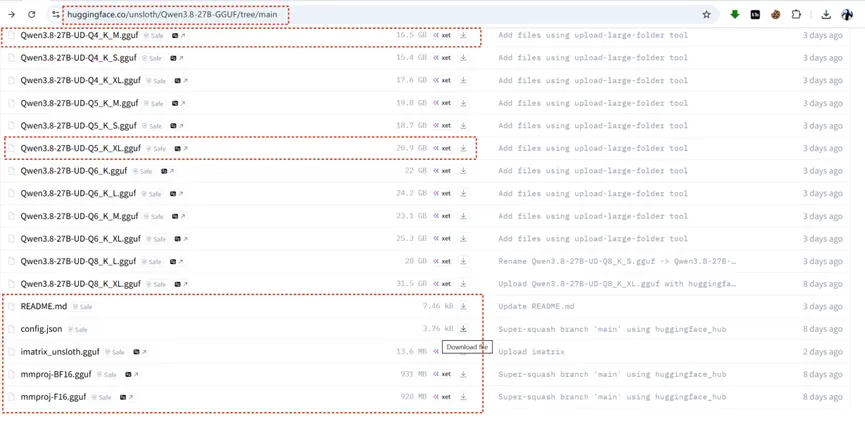
Task: Click the '8 days ago' timestamp for mmproj-BF16.gguf
Action: [x=823, y=374]
